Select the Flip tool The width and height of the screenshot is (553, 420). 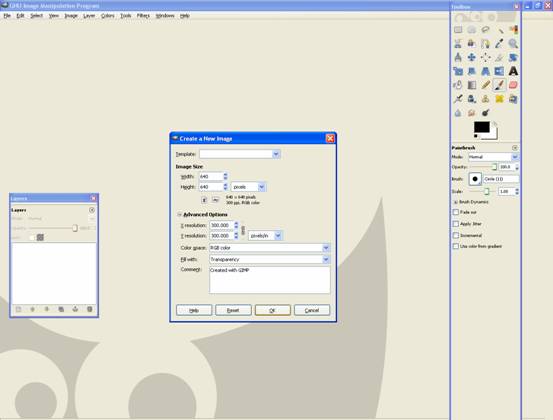point(499,71)
